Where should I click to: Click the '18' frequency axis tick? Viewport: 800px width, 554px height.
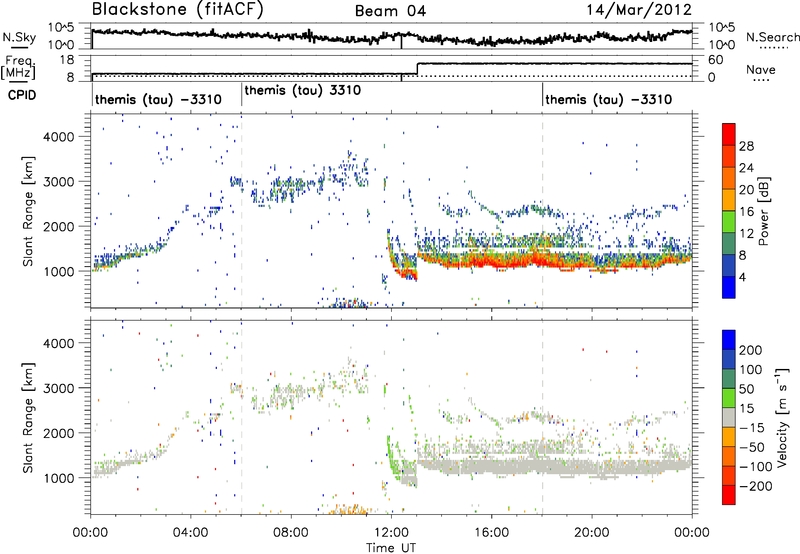pos(67,60)
